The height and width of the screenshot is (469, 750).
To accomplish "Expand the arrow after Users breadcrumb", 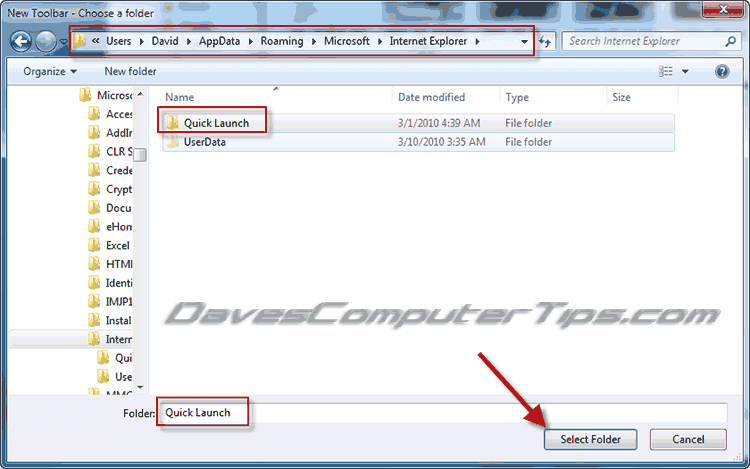I will click(142, 42).
